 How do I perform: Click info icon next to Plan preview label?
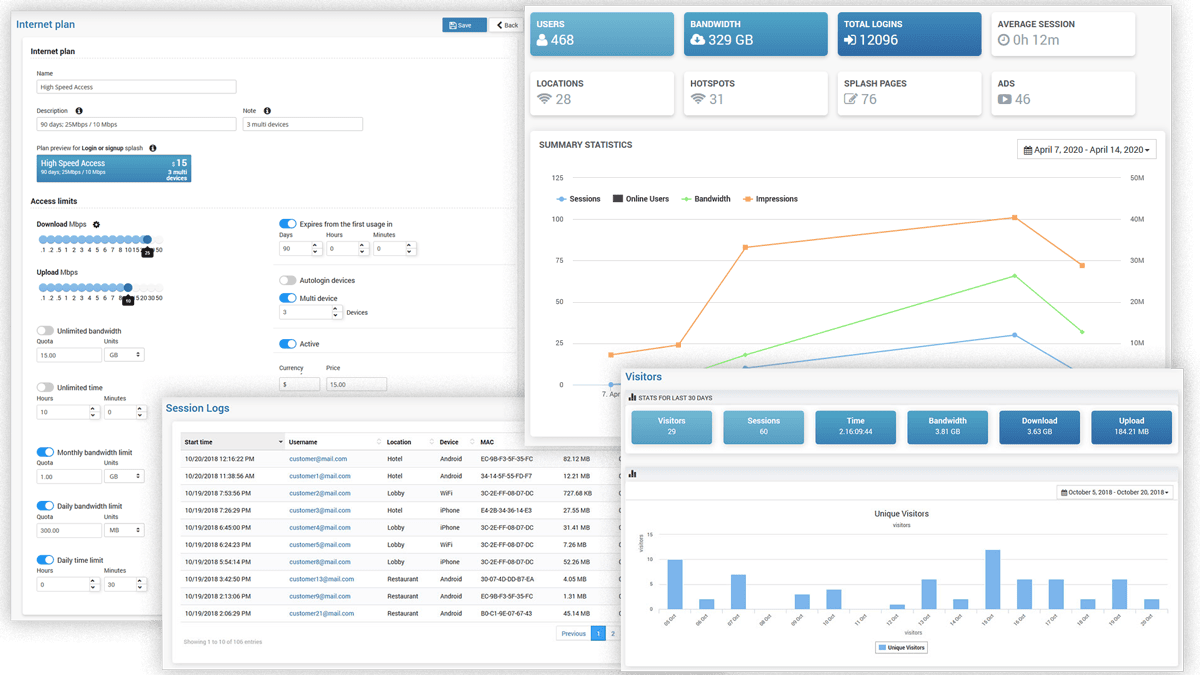[x=153, y=148]
